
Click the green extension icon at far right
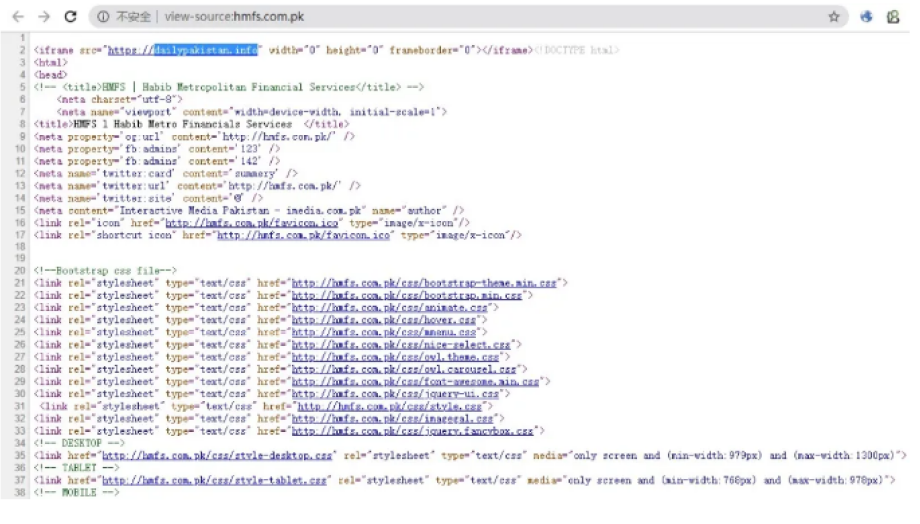coord(893,17)
